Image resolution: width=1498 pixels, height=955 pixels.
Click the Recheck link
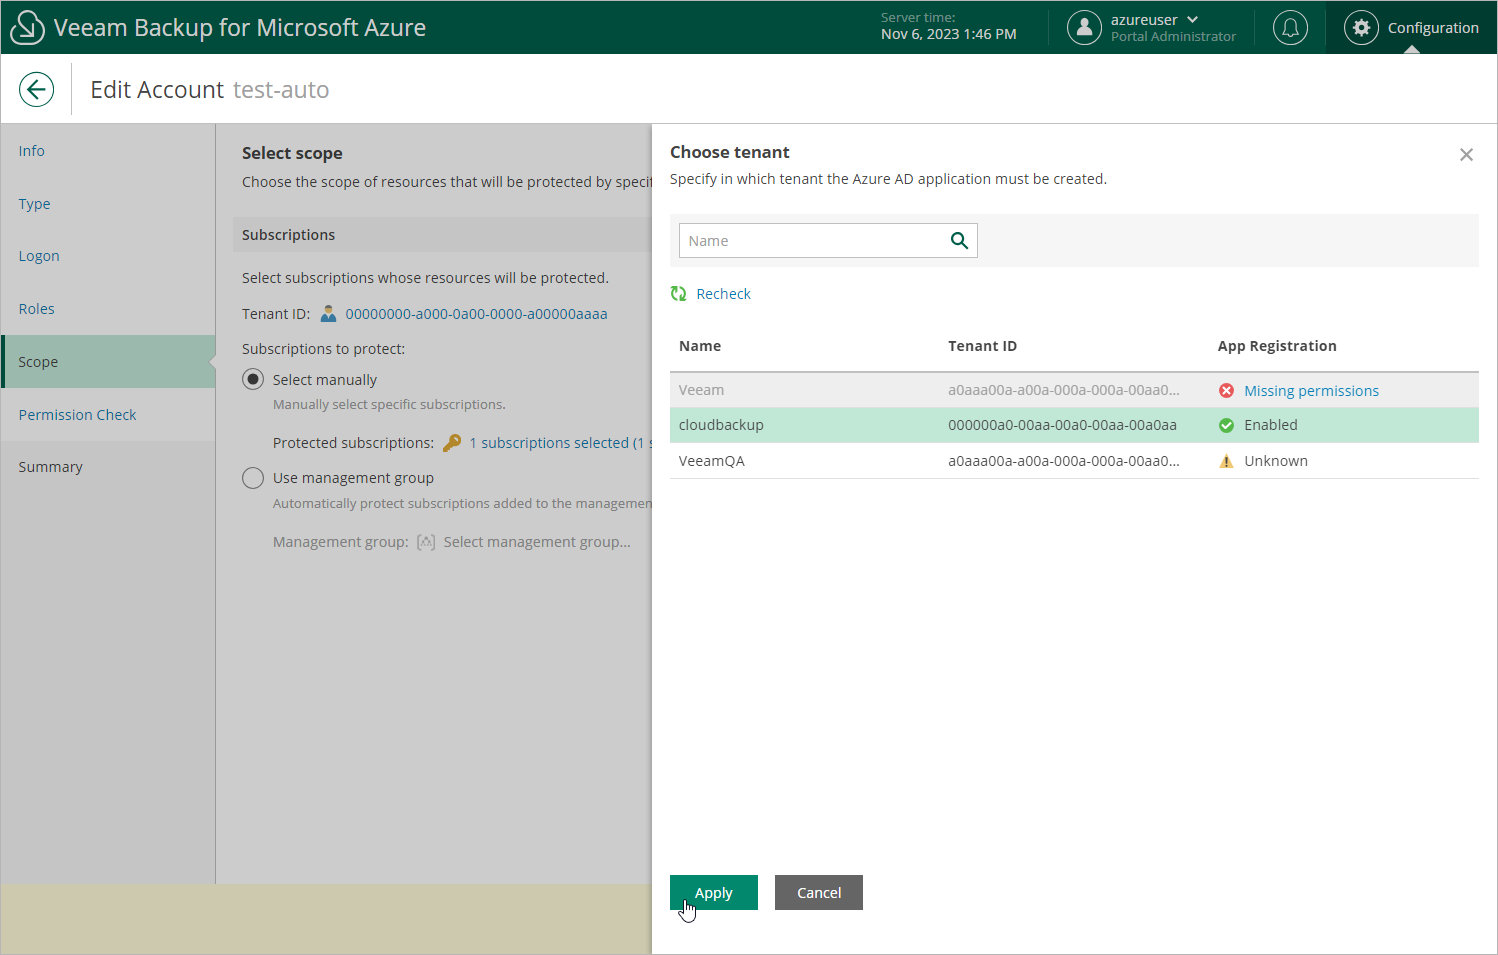[x=723, y=294]
